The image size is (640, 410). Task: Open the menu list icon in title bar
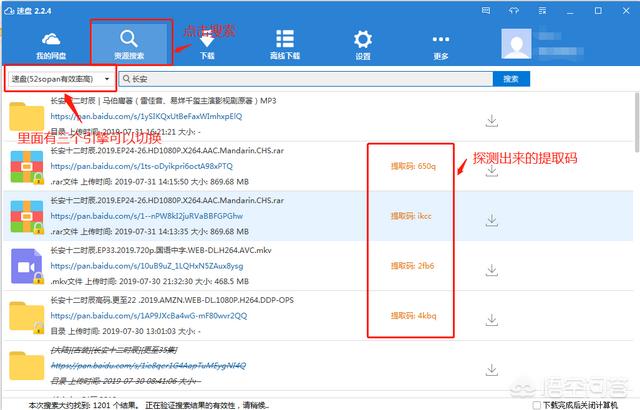[x=542, y=11]
